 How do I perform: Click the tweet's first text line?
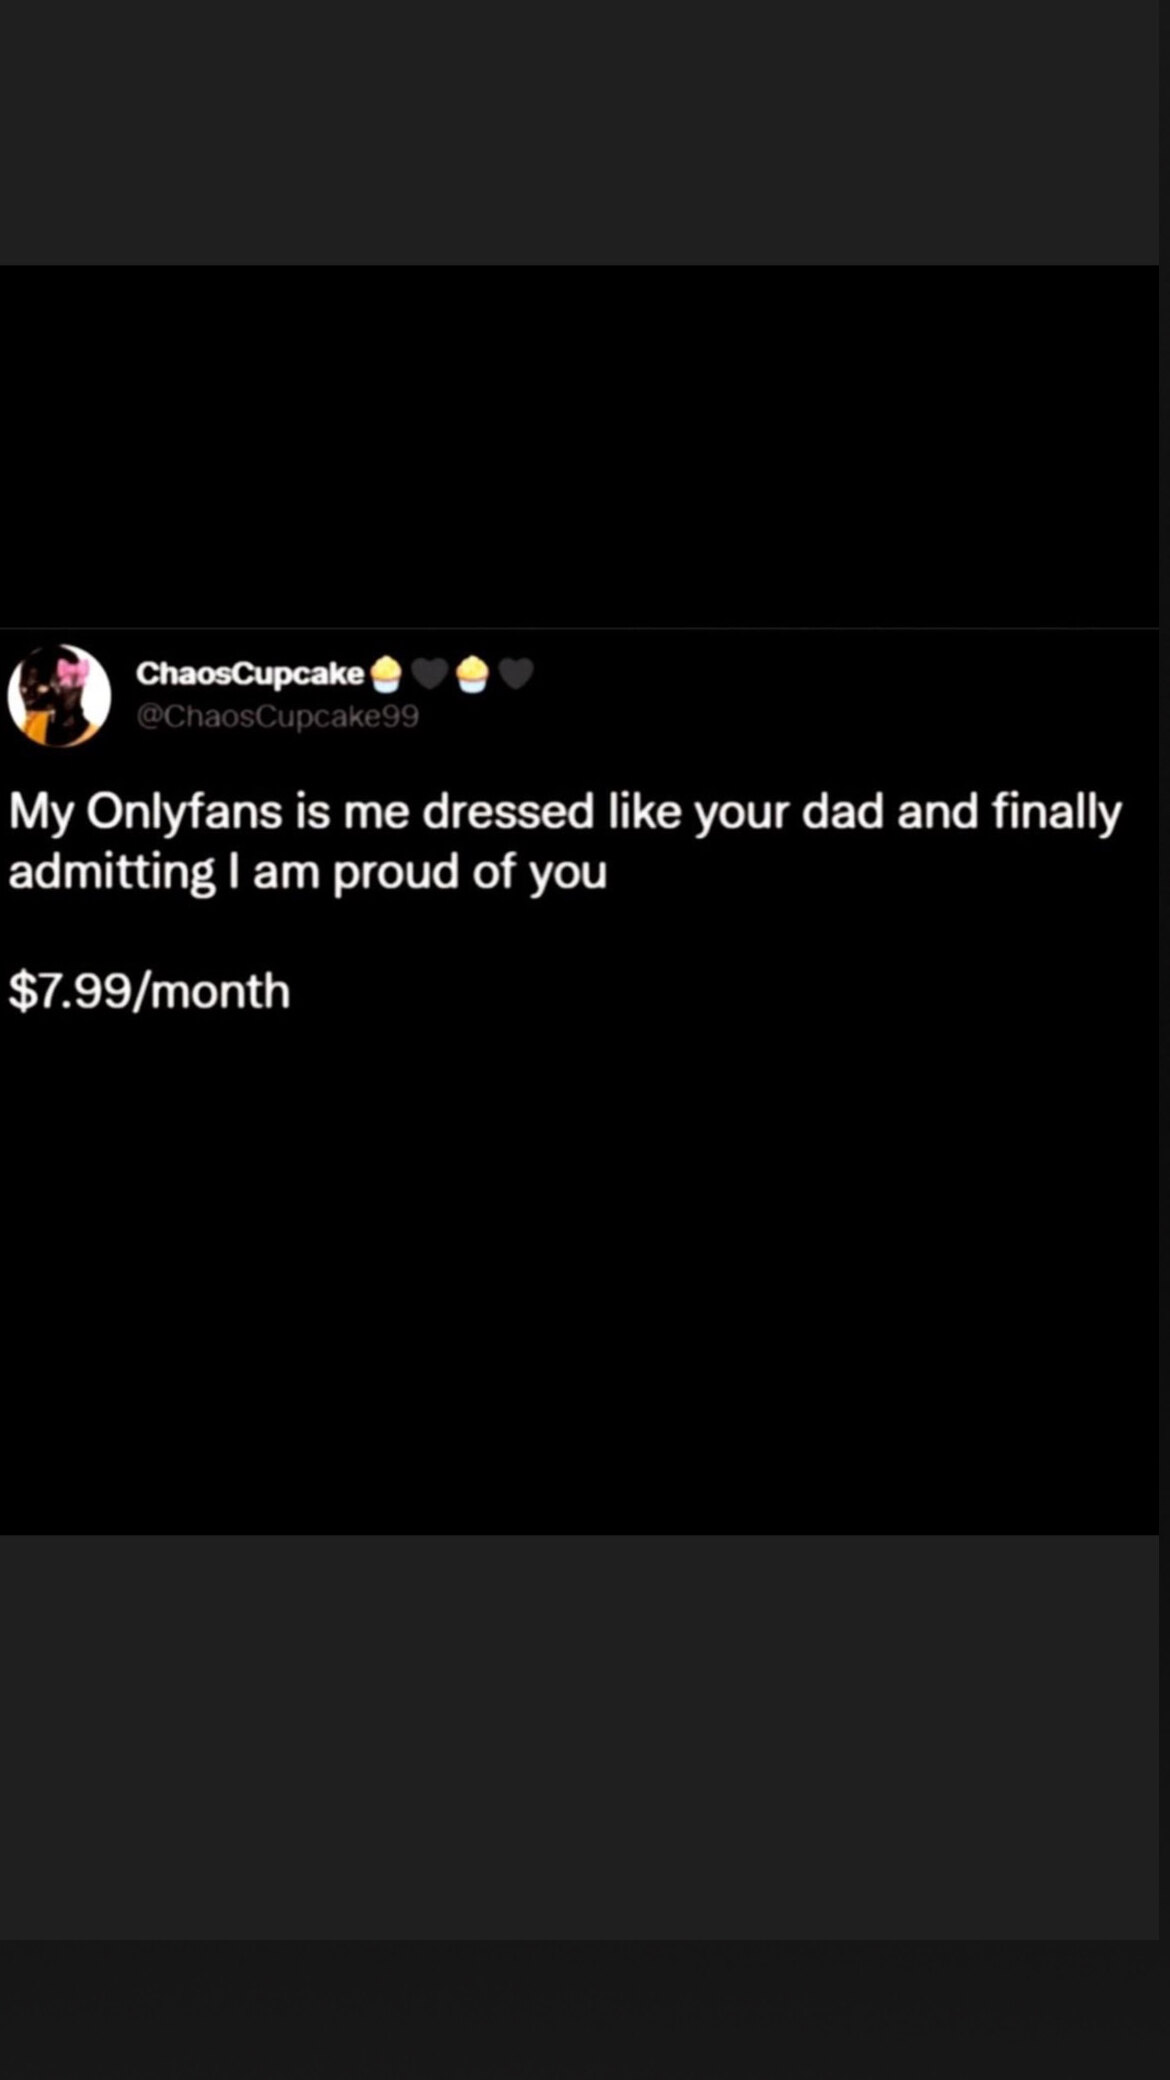565,812
